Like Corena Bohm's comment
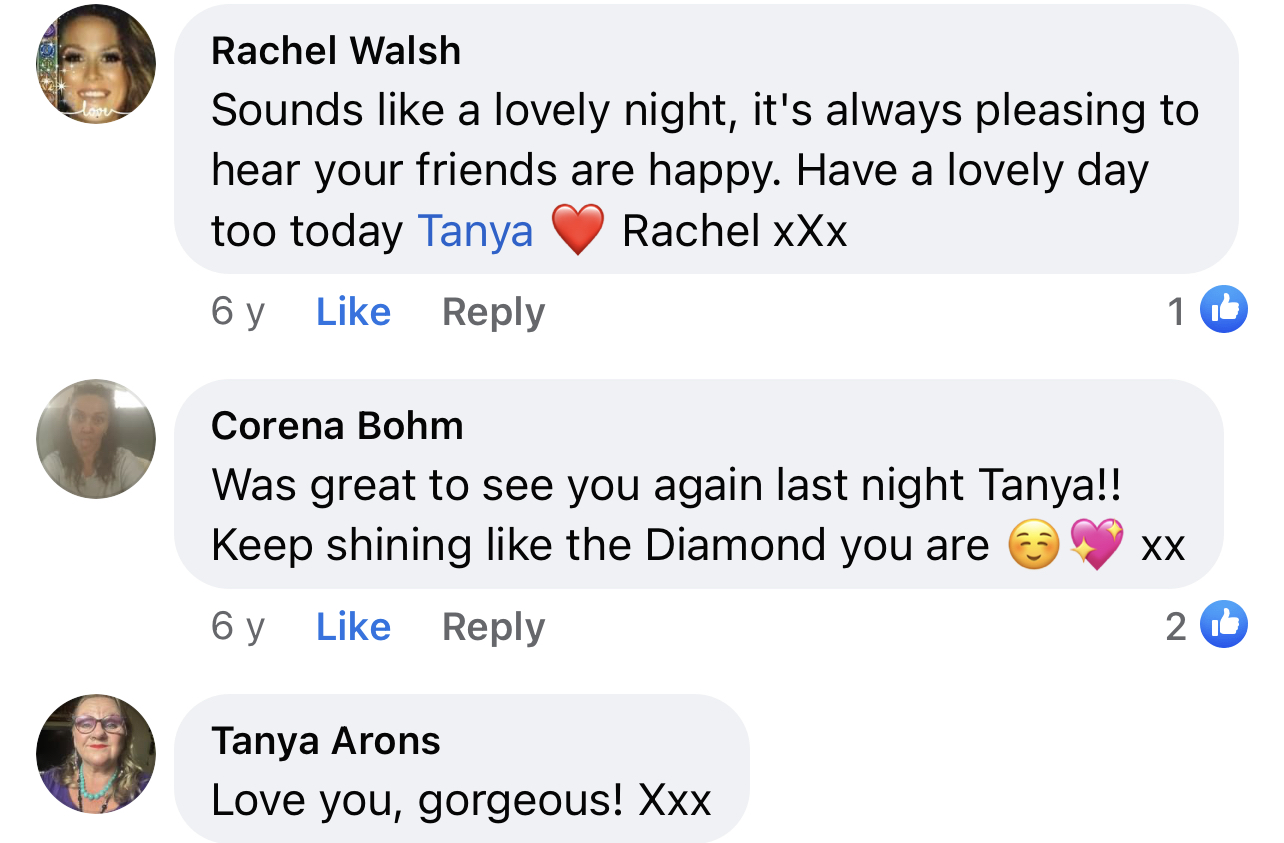 (x=353, y=627)
